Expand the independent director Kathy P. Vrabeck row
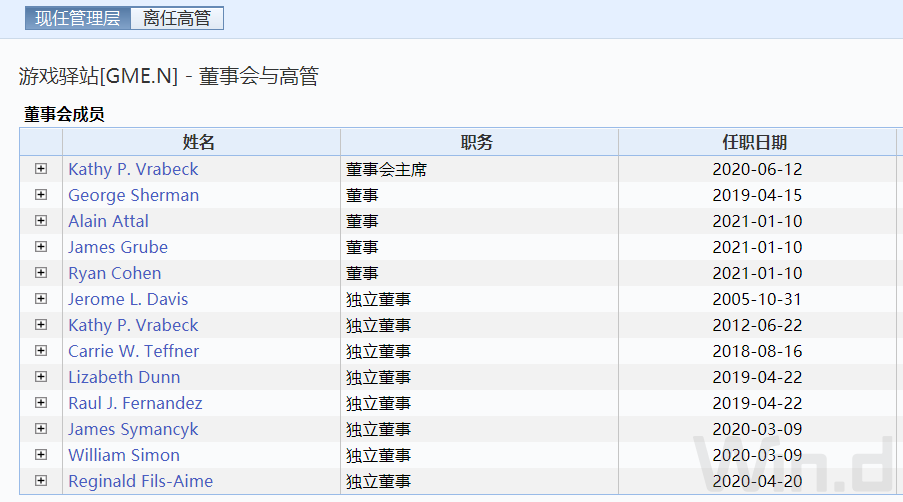 41,325
